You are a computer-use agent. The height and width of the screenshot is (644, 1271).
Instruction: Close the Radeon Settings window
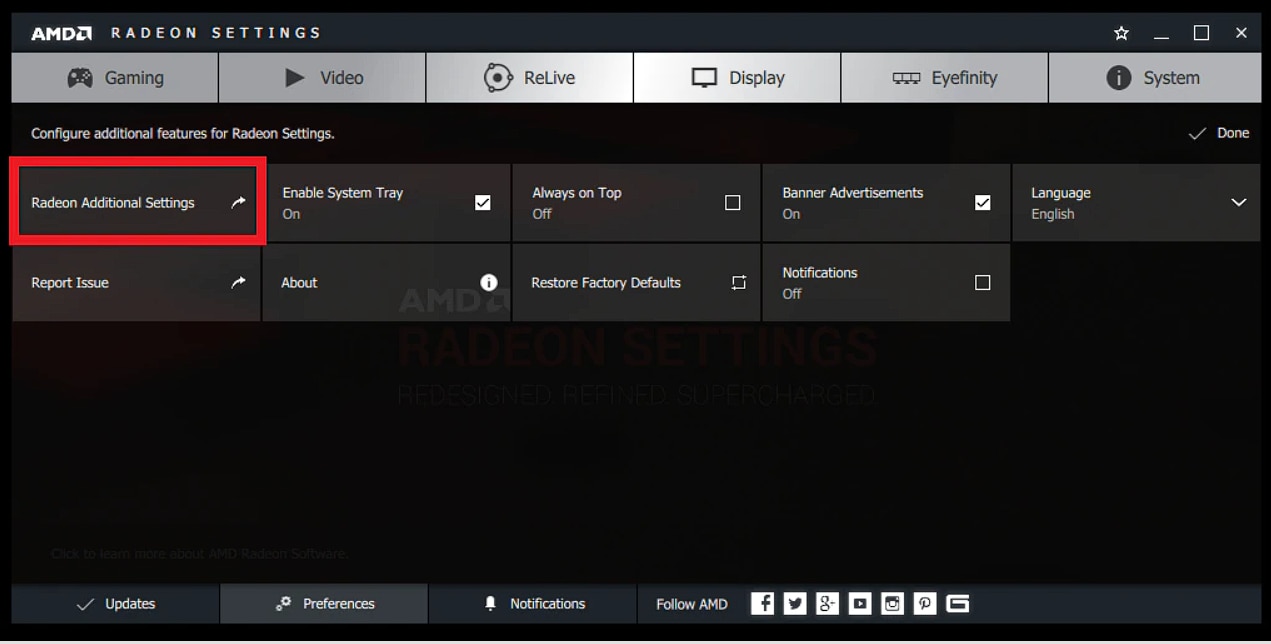pyautogui.click(x=1241, y=33)
